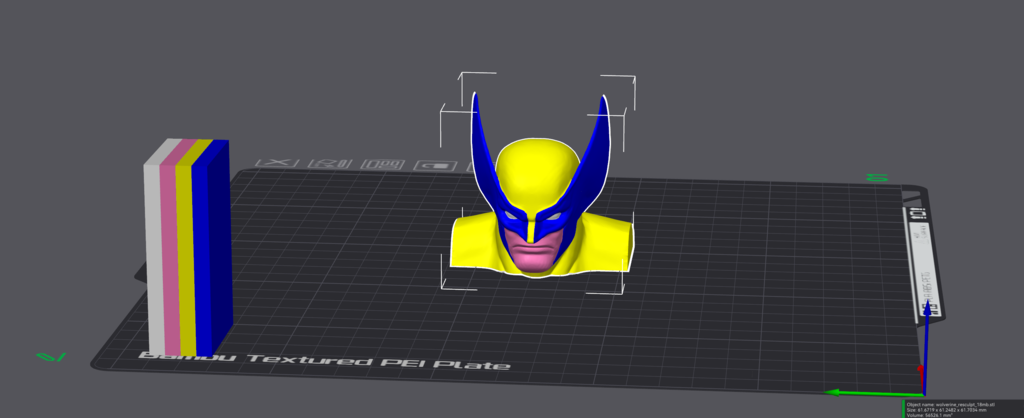Click the plate's auto-arrange icon
The height and width of the screenshot is (418, 1024).
coord(382,165)
